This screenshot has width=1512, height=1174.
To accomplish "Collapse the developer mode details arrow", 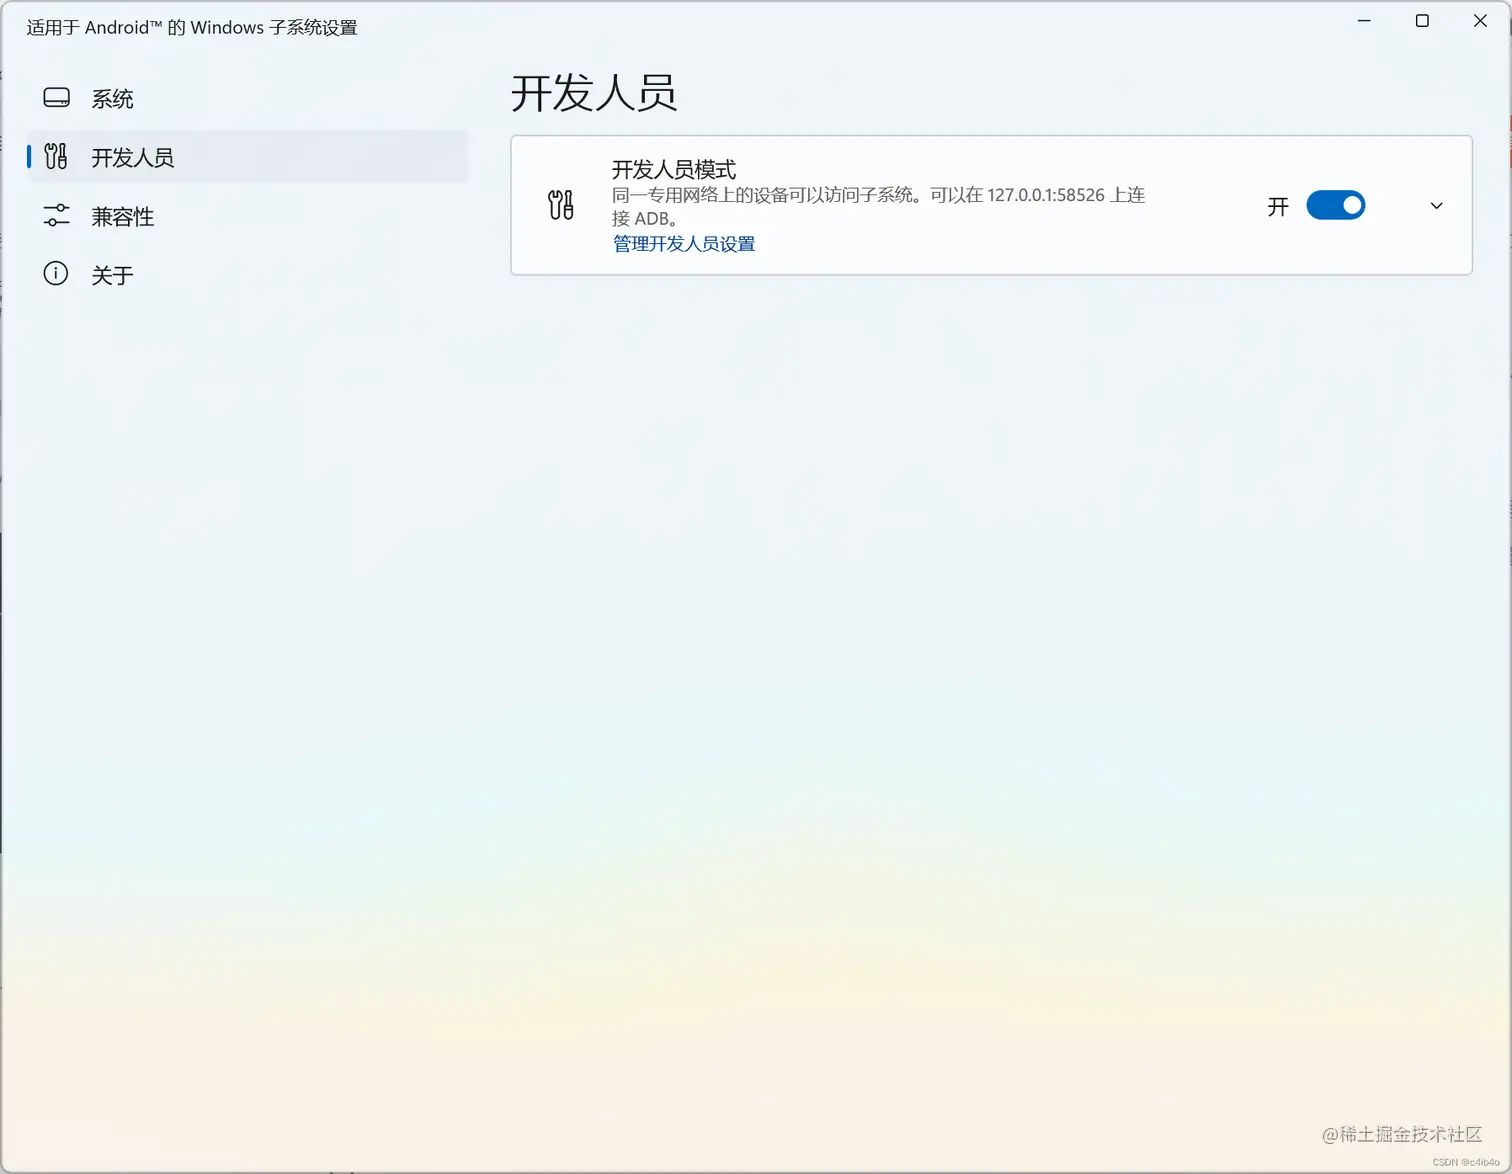I will click(1436, 205).
